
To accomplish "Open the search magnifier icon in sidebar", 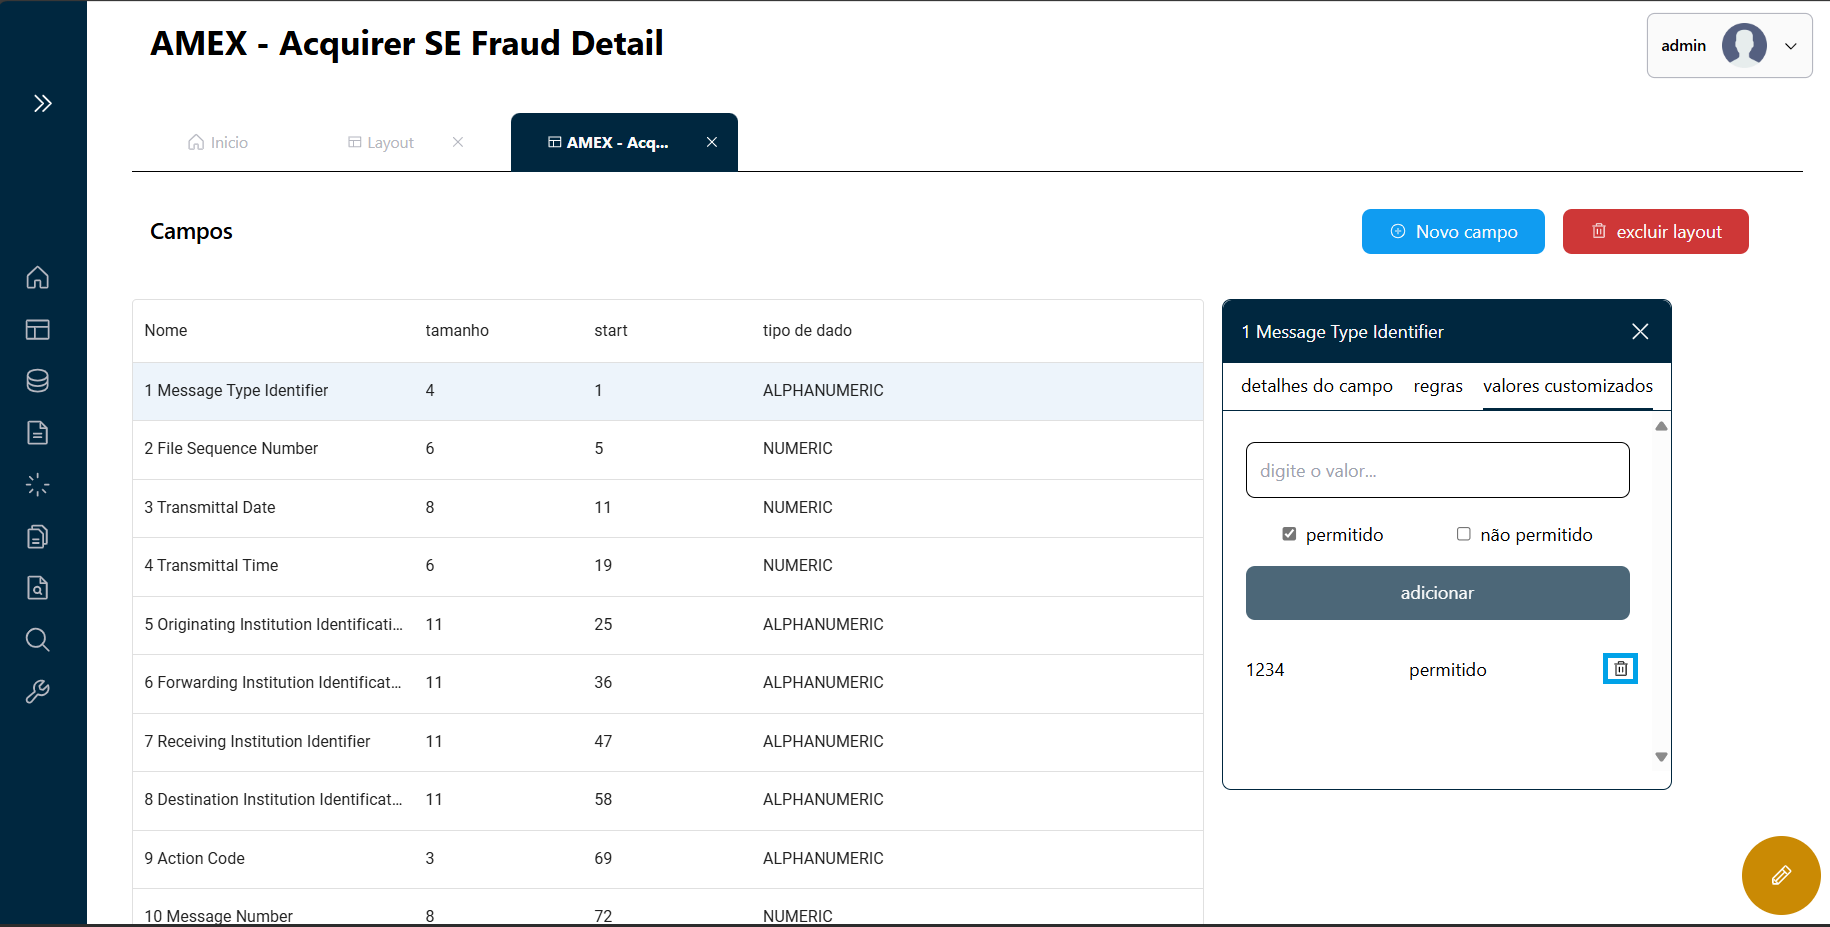I will pyautogui.click(x=38, y=640).
